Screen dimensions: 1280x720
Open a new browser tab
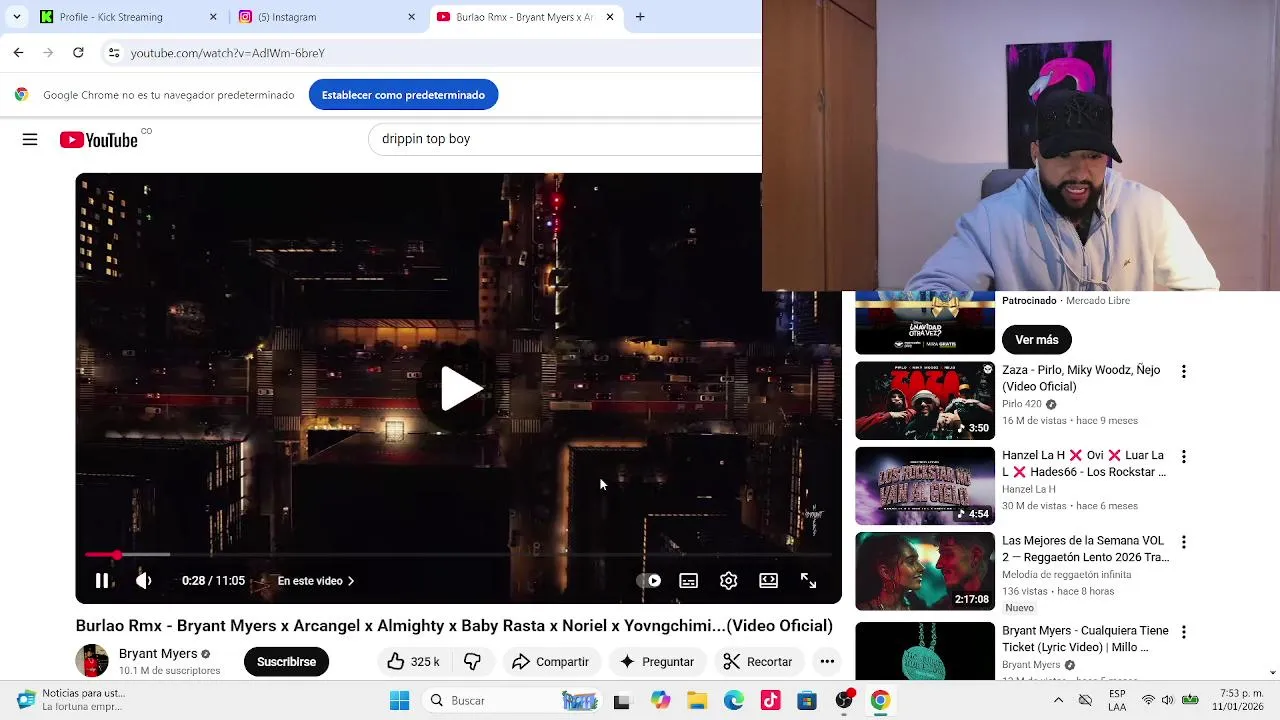[640, 17]
